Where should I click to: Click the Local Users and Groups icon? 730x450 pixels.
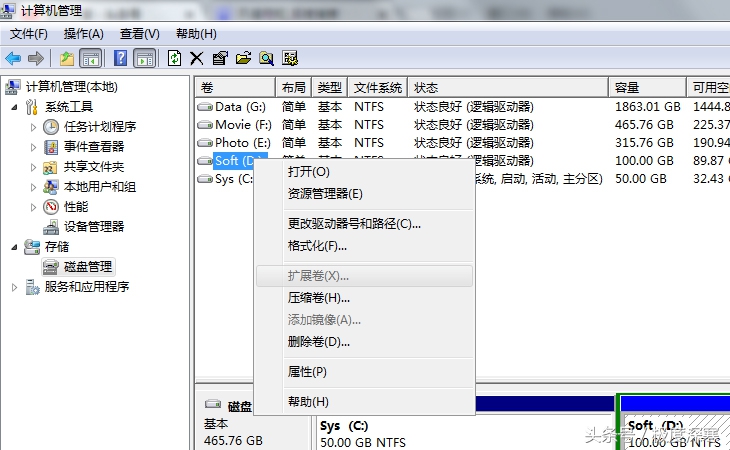(x=50, y=187)
